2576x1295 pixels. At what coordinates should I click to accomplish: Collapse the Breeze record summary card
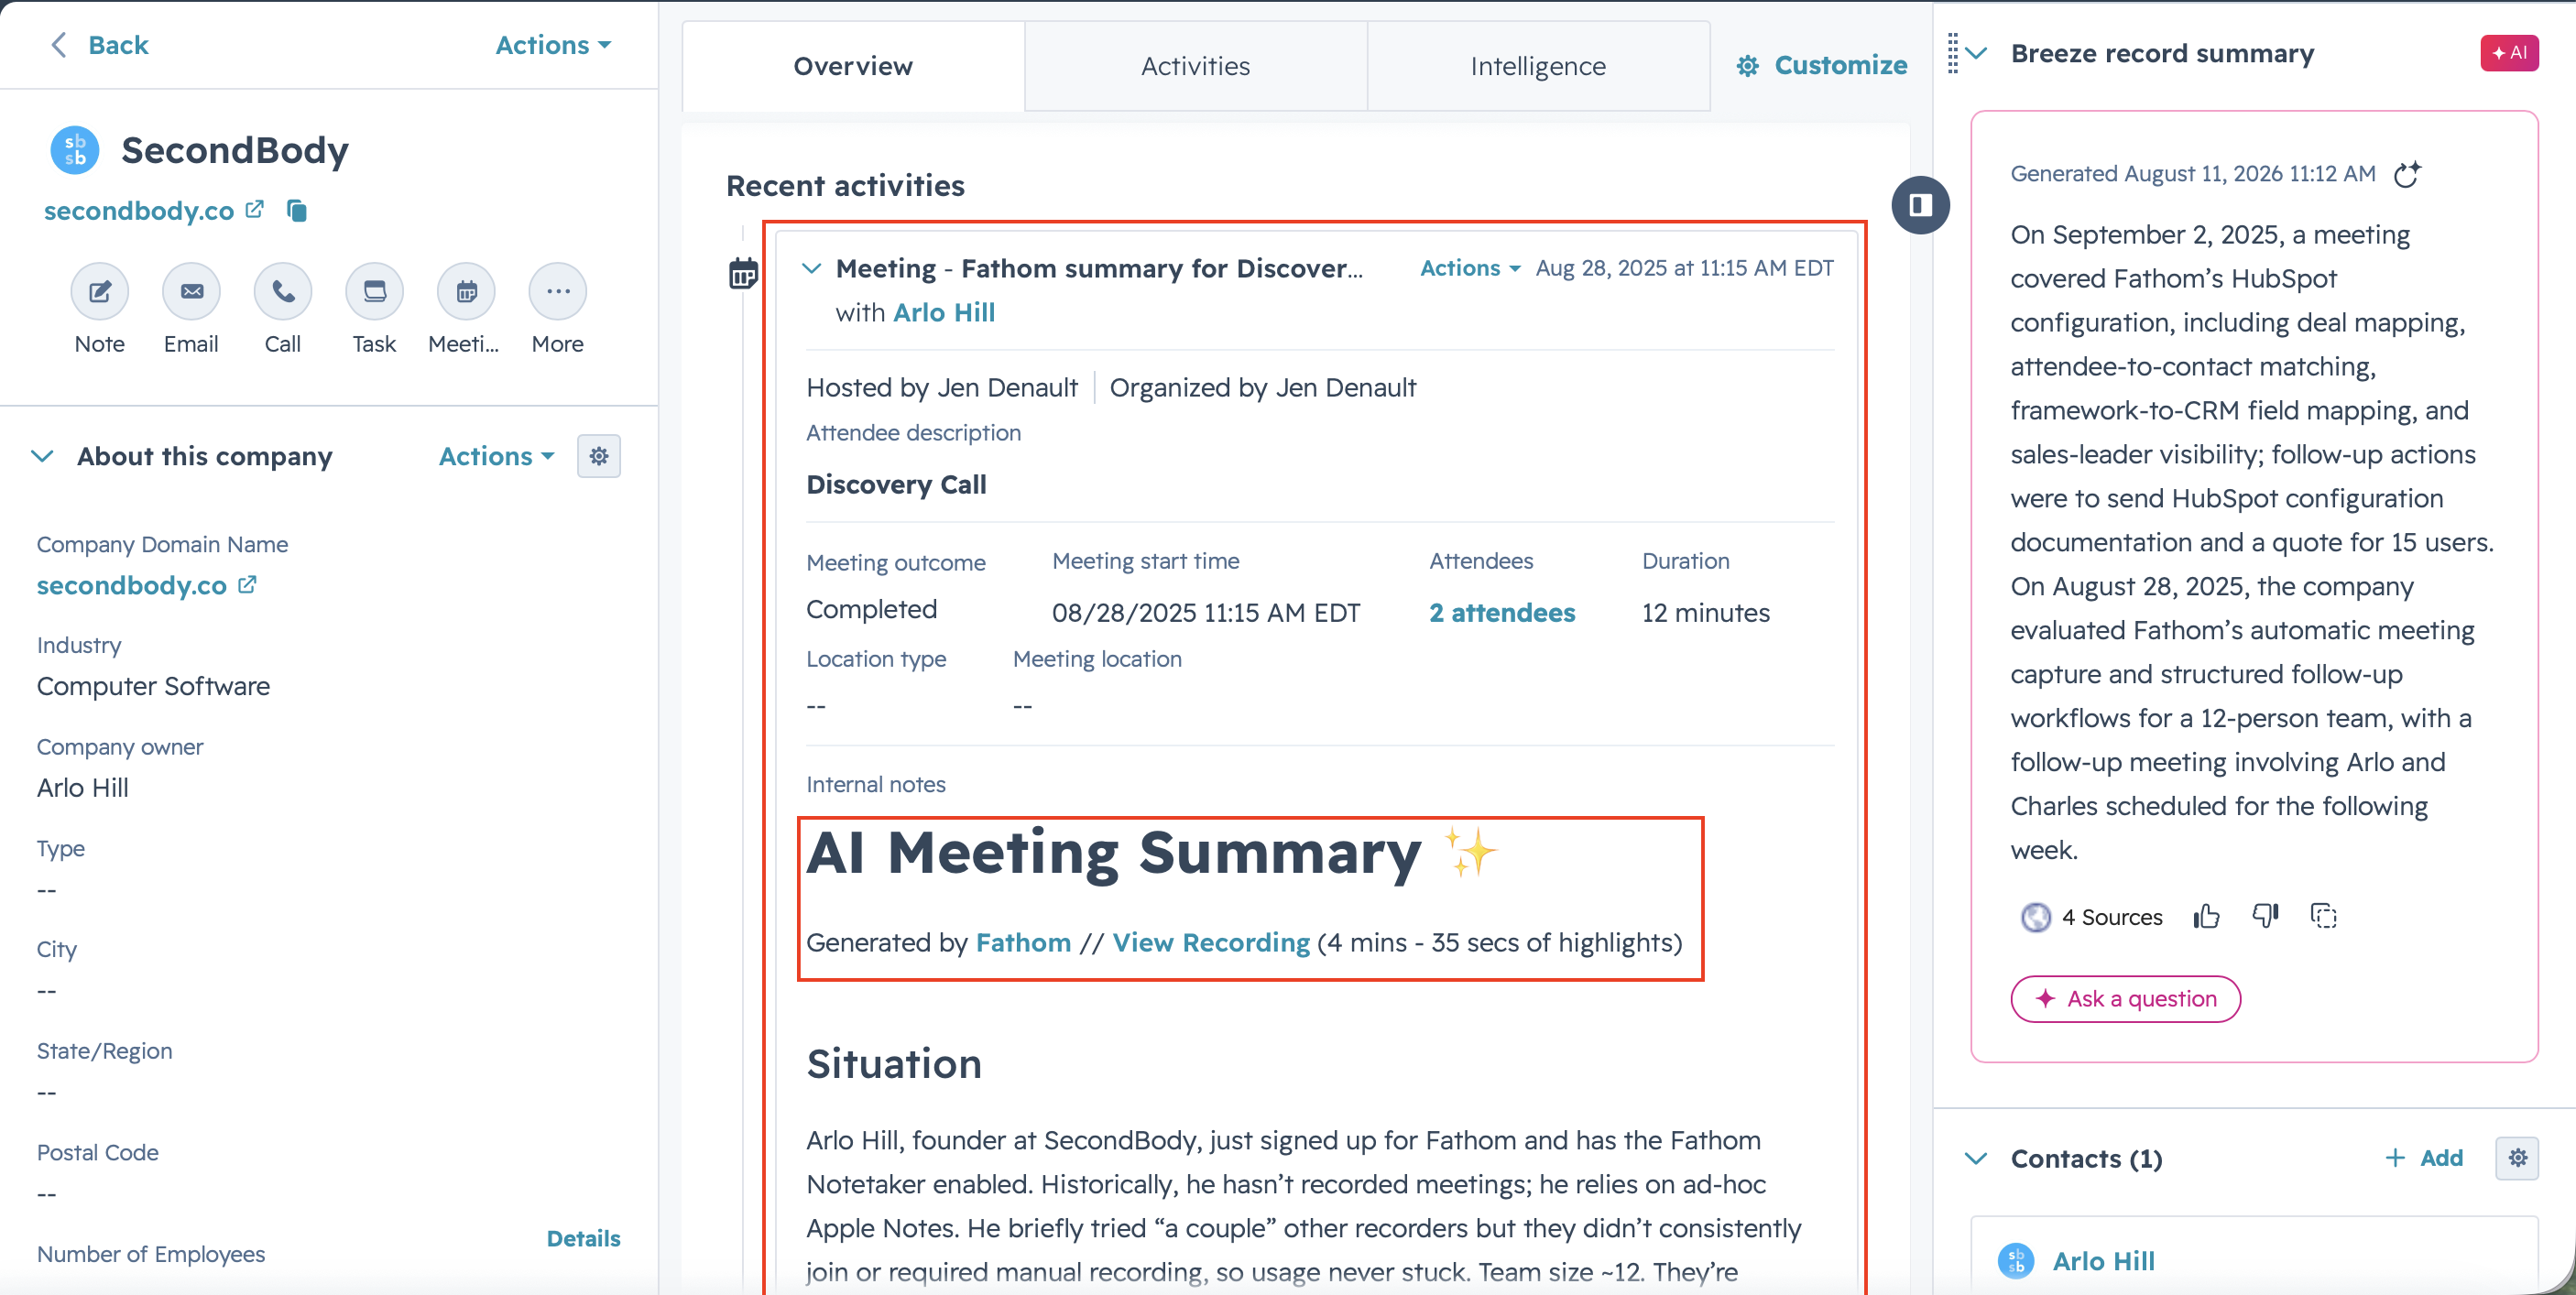tap(1977, 53)
